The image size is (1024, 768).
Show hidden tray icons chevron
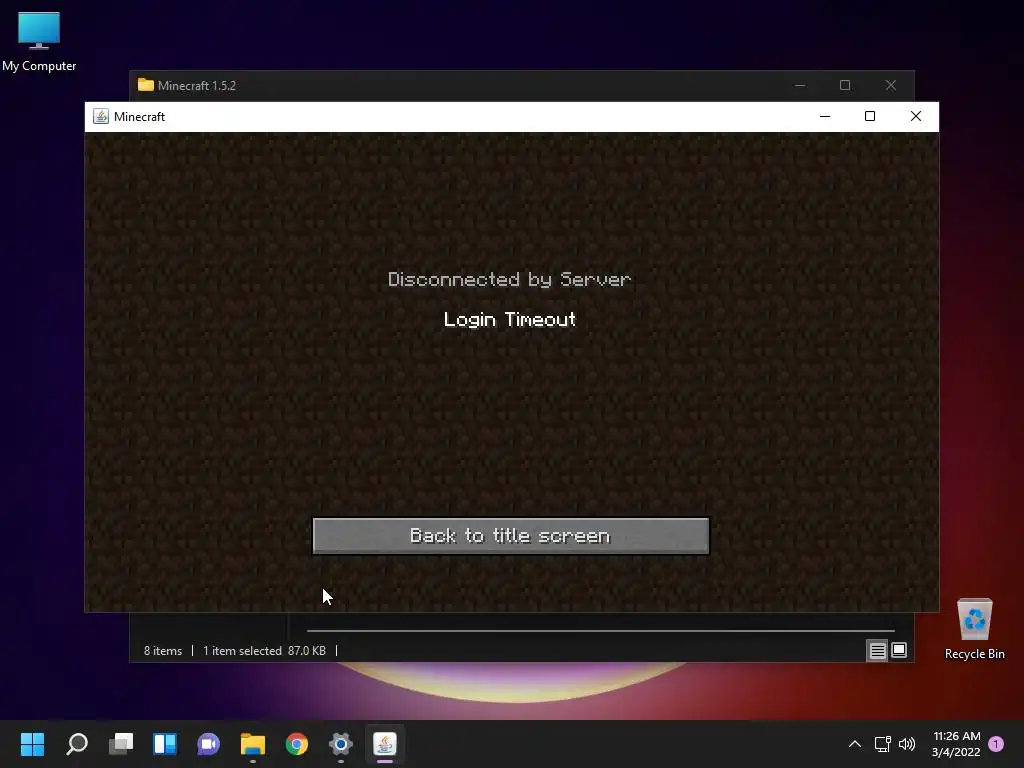point(854,744)
